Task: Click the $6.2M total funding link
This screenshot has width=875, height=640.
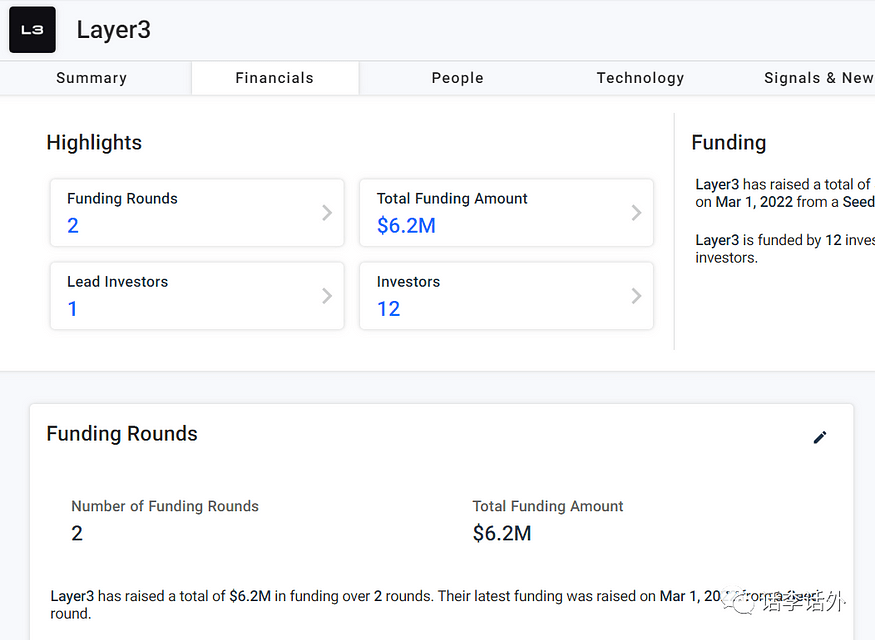Action: [x=406, y=226]
